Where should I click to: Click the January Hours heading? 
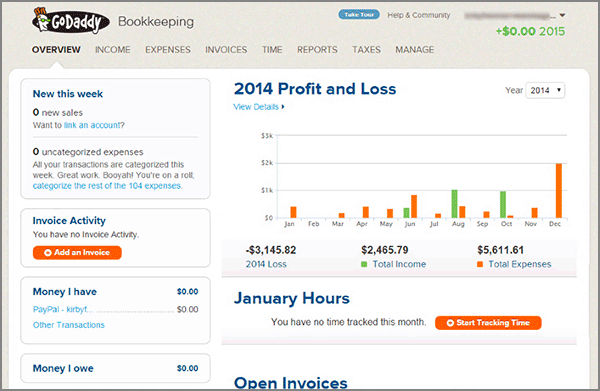pos(292,298)
